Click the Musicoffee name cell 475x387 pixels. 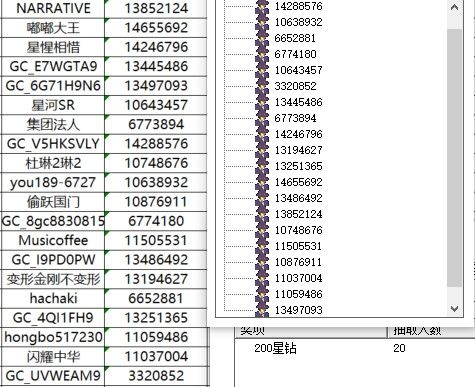[53, 241]
